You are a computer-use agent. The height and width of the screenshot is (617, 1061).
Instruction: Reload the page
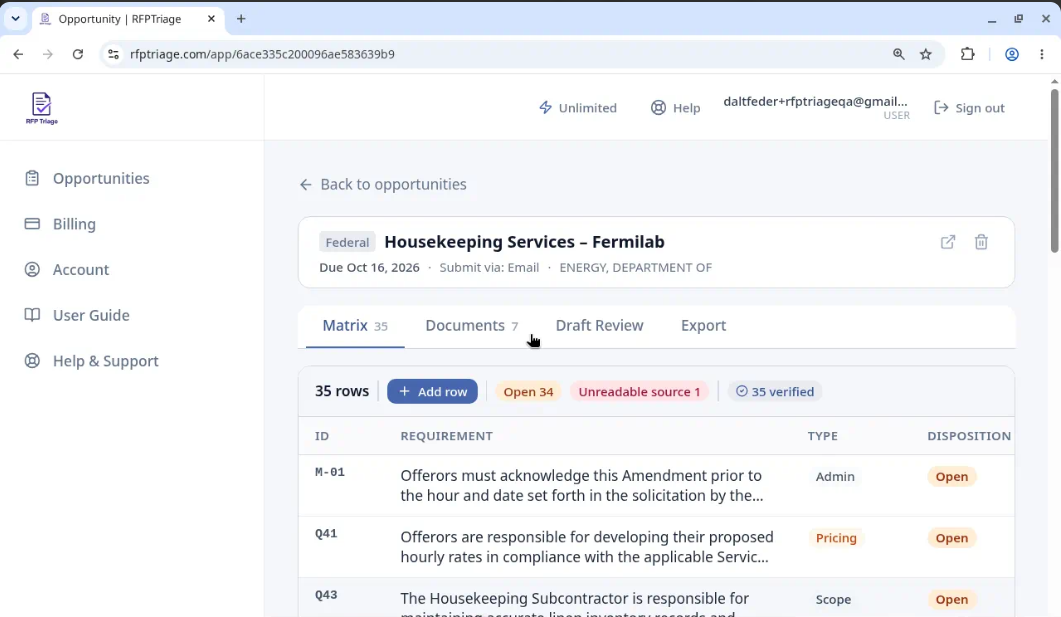pyautogui.click(x=78, y=54)
